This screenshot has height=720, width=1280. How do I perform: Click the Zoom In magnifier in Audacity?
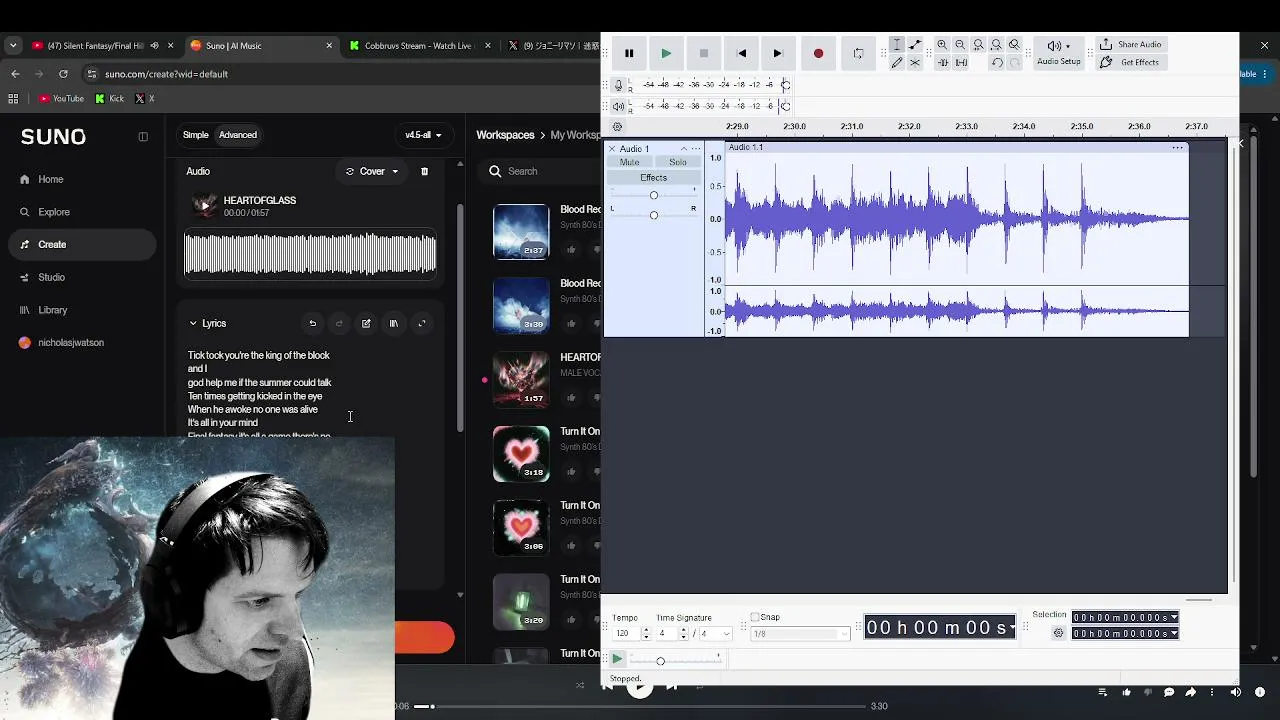coord(942,45)
